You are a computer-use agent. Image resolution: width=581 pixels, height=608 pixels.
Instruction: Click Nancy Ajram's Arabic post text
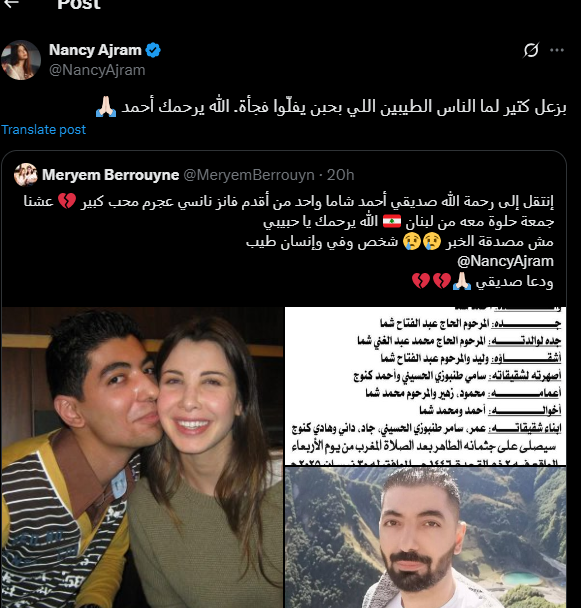pos(331,106)
